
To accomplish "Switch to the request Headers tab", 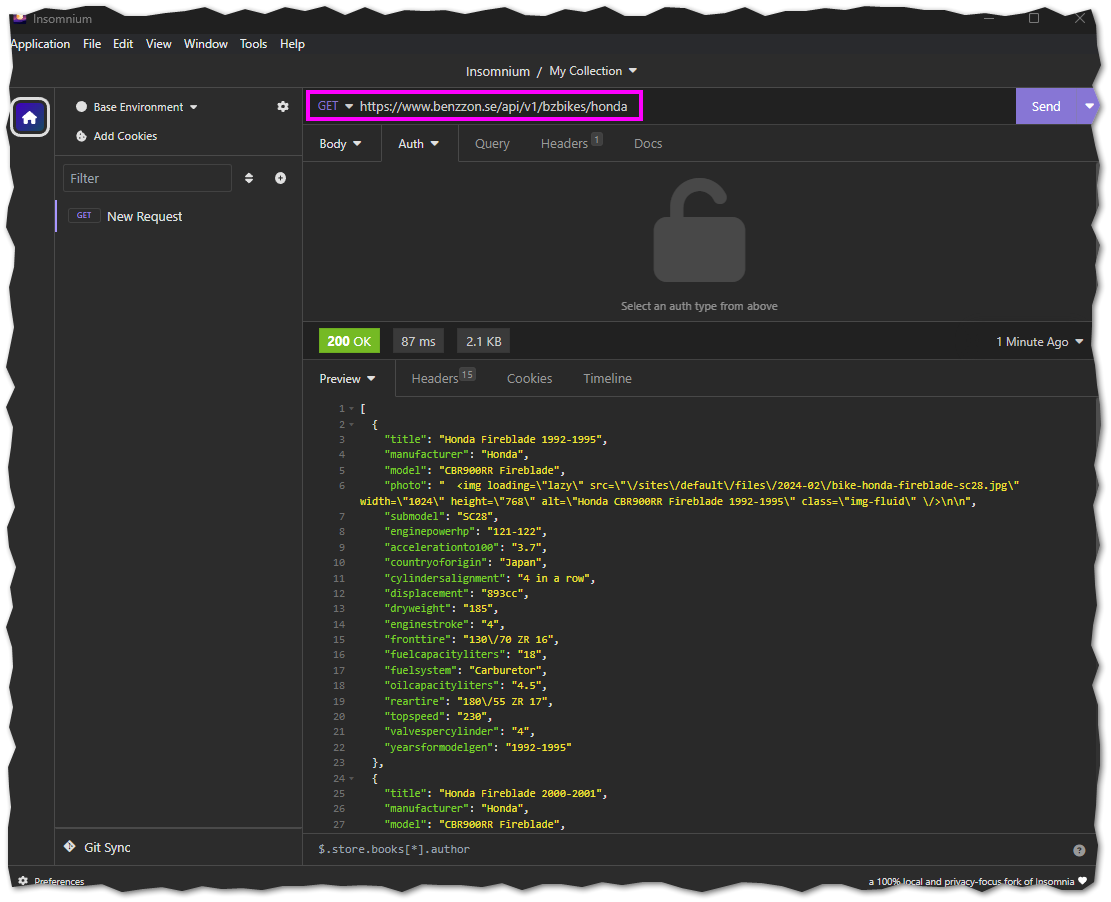I will pos(571,144).
